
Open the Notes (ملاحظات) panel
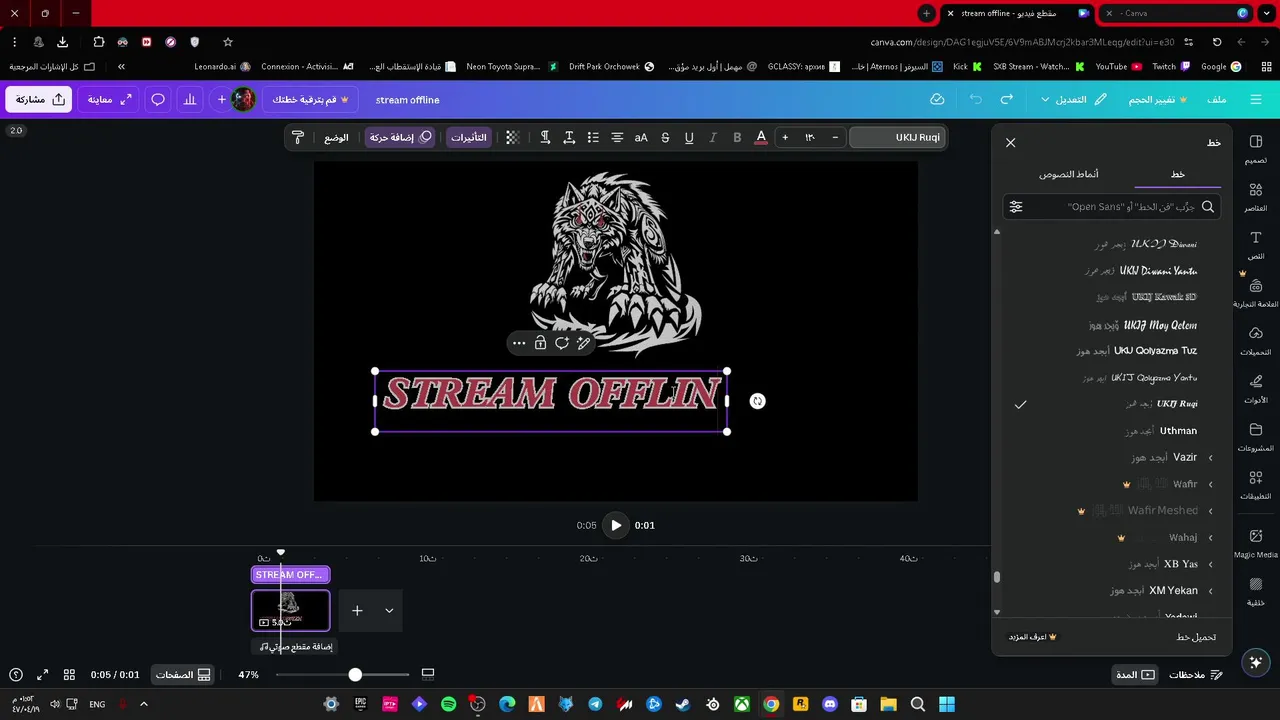pos(1196,675)
